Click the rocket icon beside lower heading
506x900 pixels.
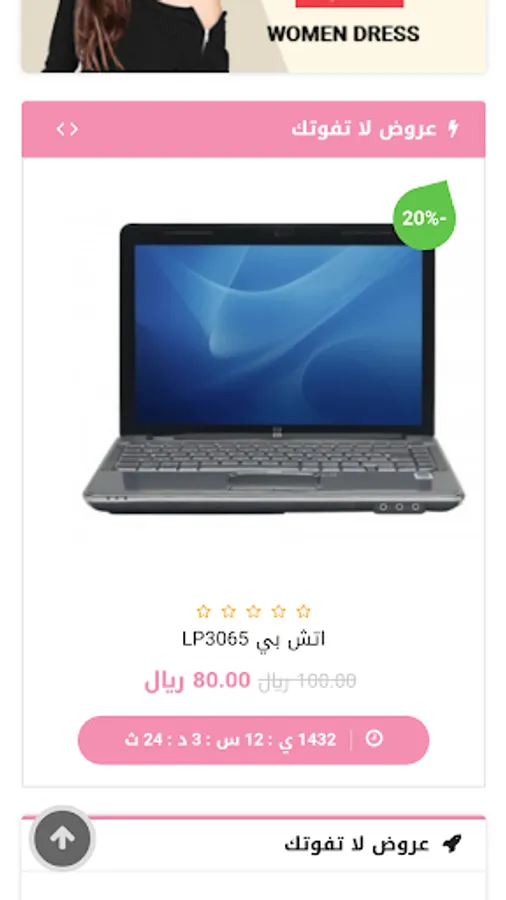click(452, 844)
